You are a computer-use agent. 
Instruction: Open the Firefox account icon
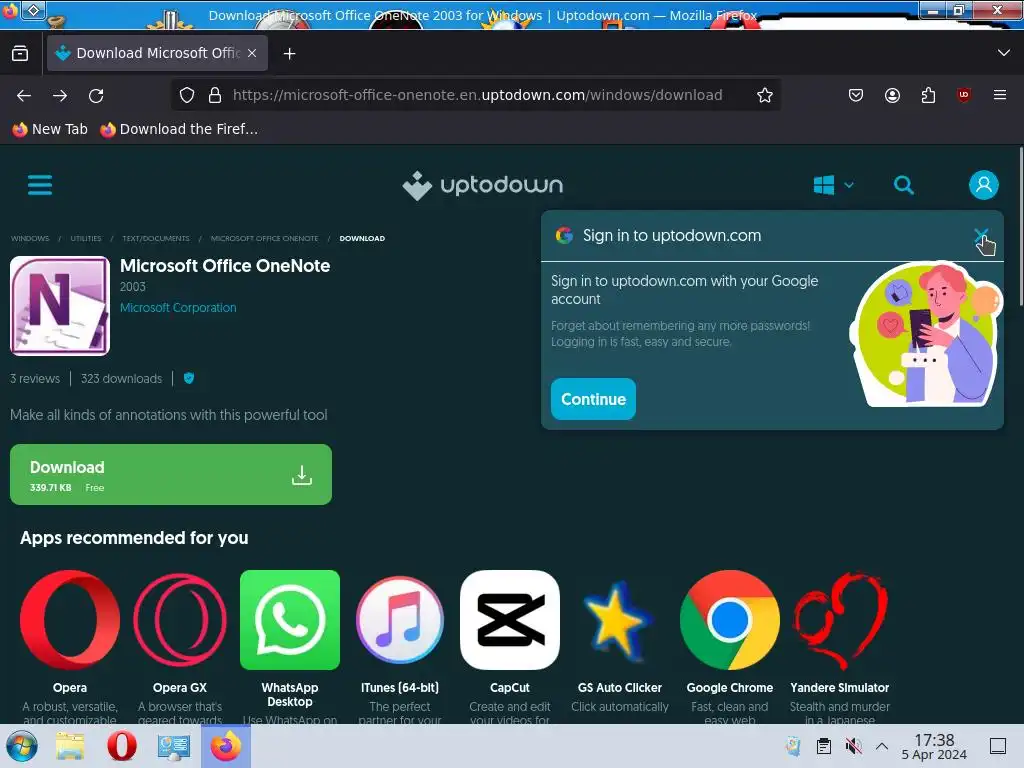892,95
